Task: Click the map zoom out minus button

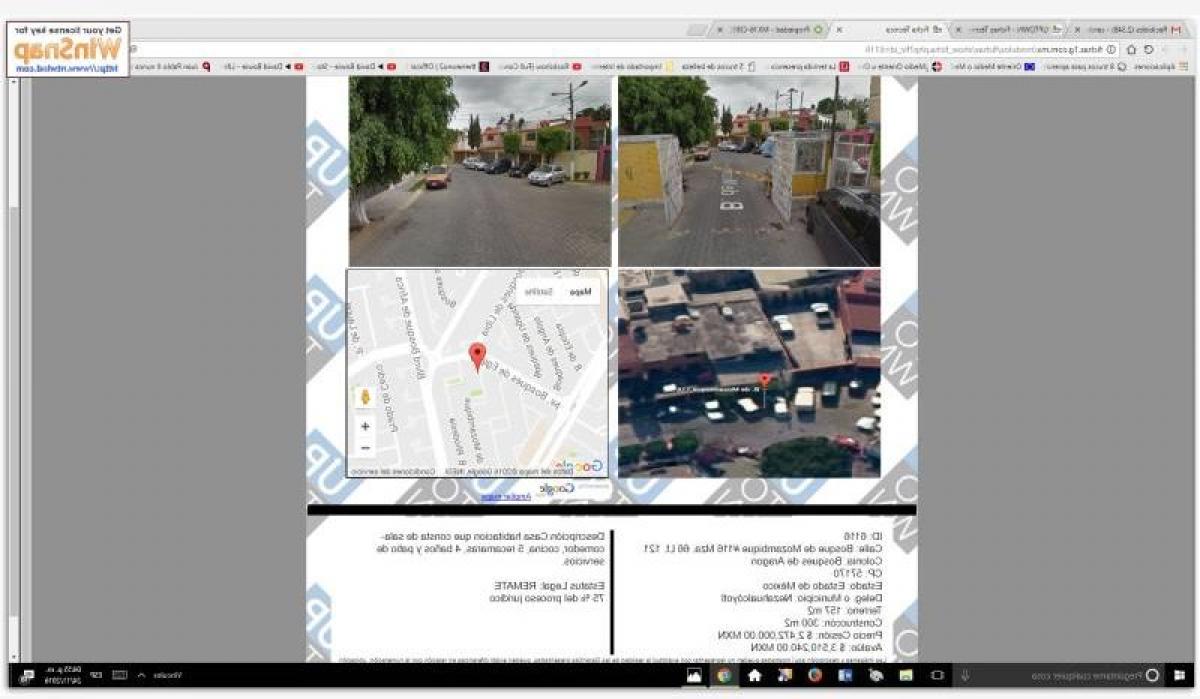Action: click(x=365, y=448)
